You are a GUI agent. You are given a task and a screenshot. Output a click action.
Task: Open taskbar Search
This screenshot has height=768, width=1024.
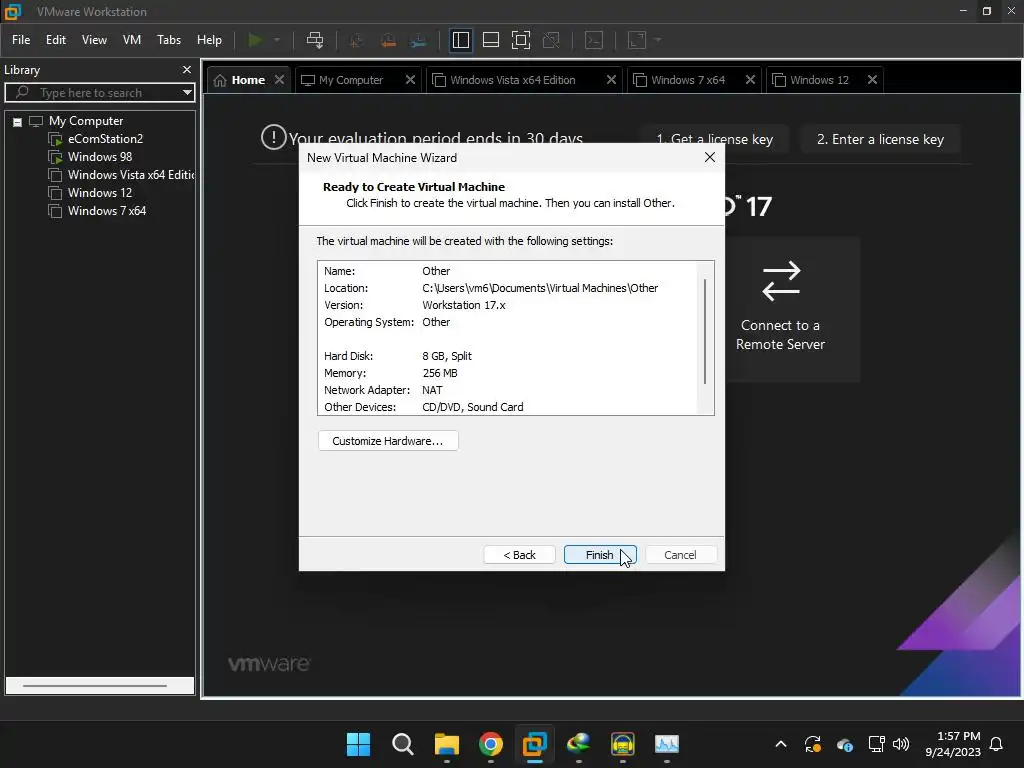point(402,744)
